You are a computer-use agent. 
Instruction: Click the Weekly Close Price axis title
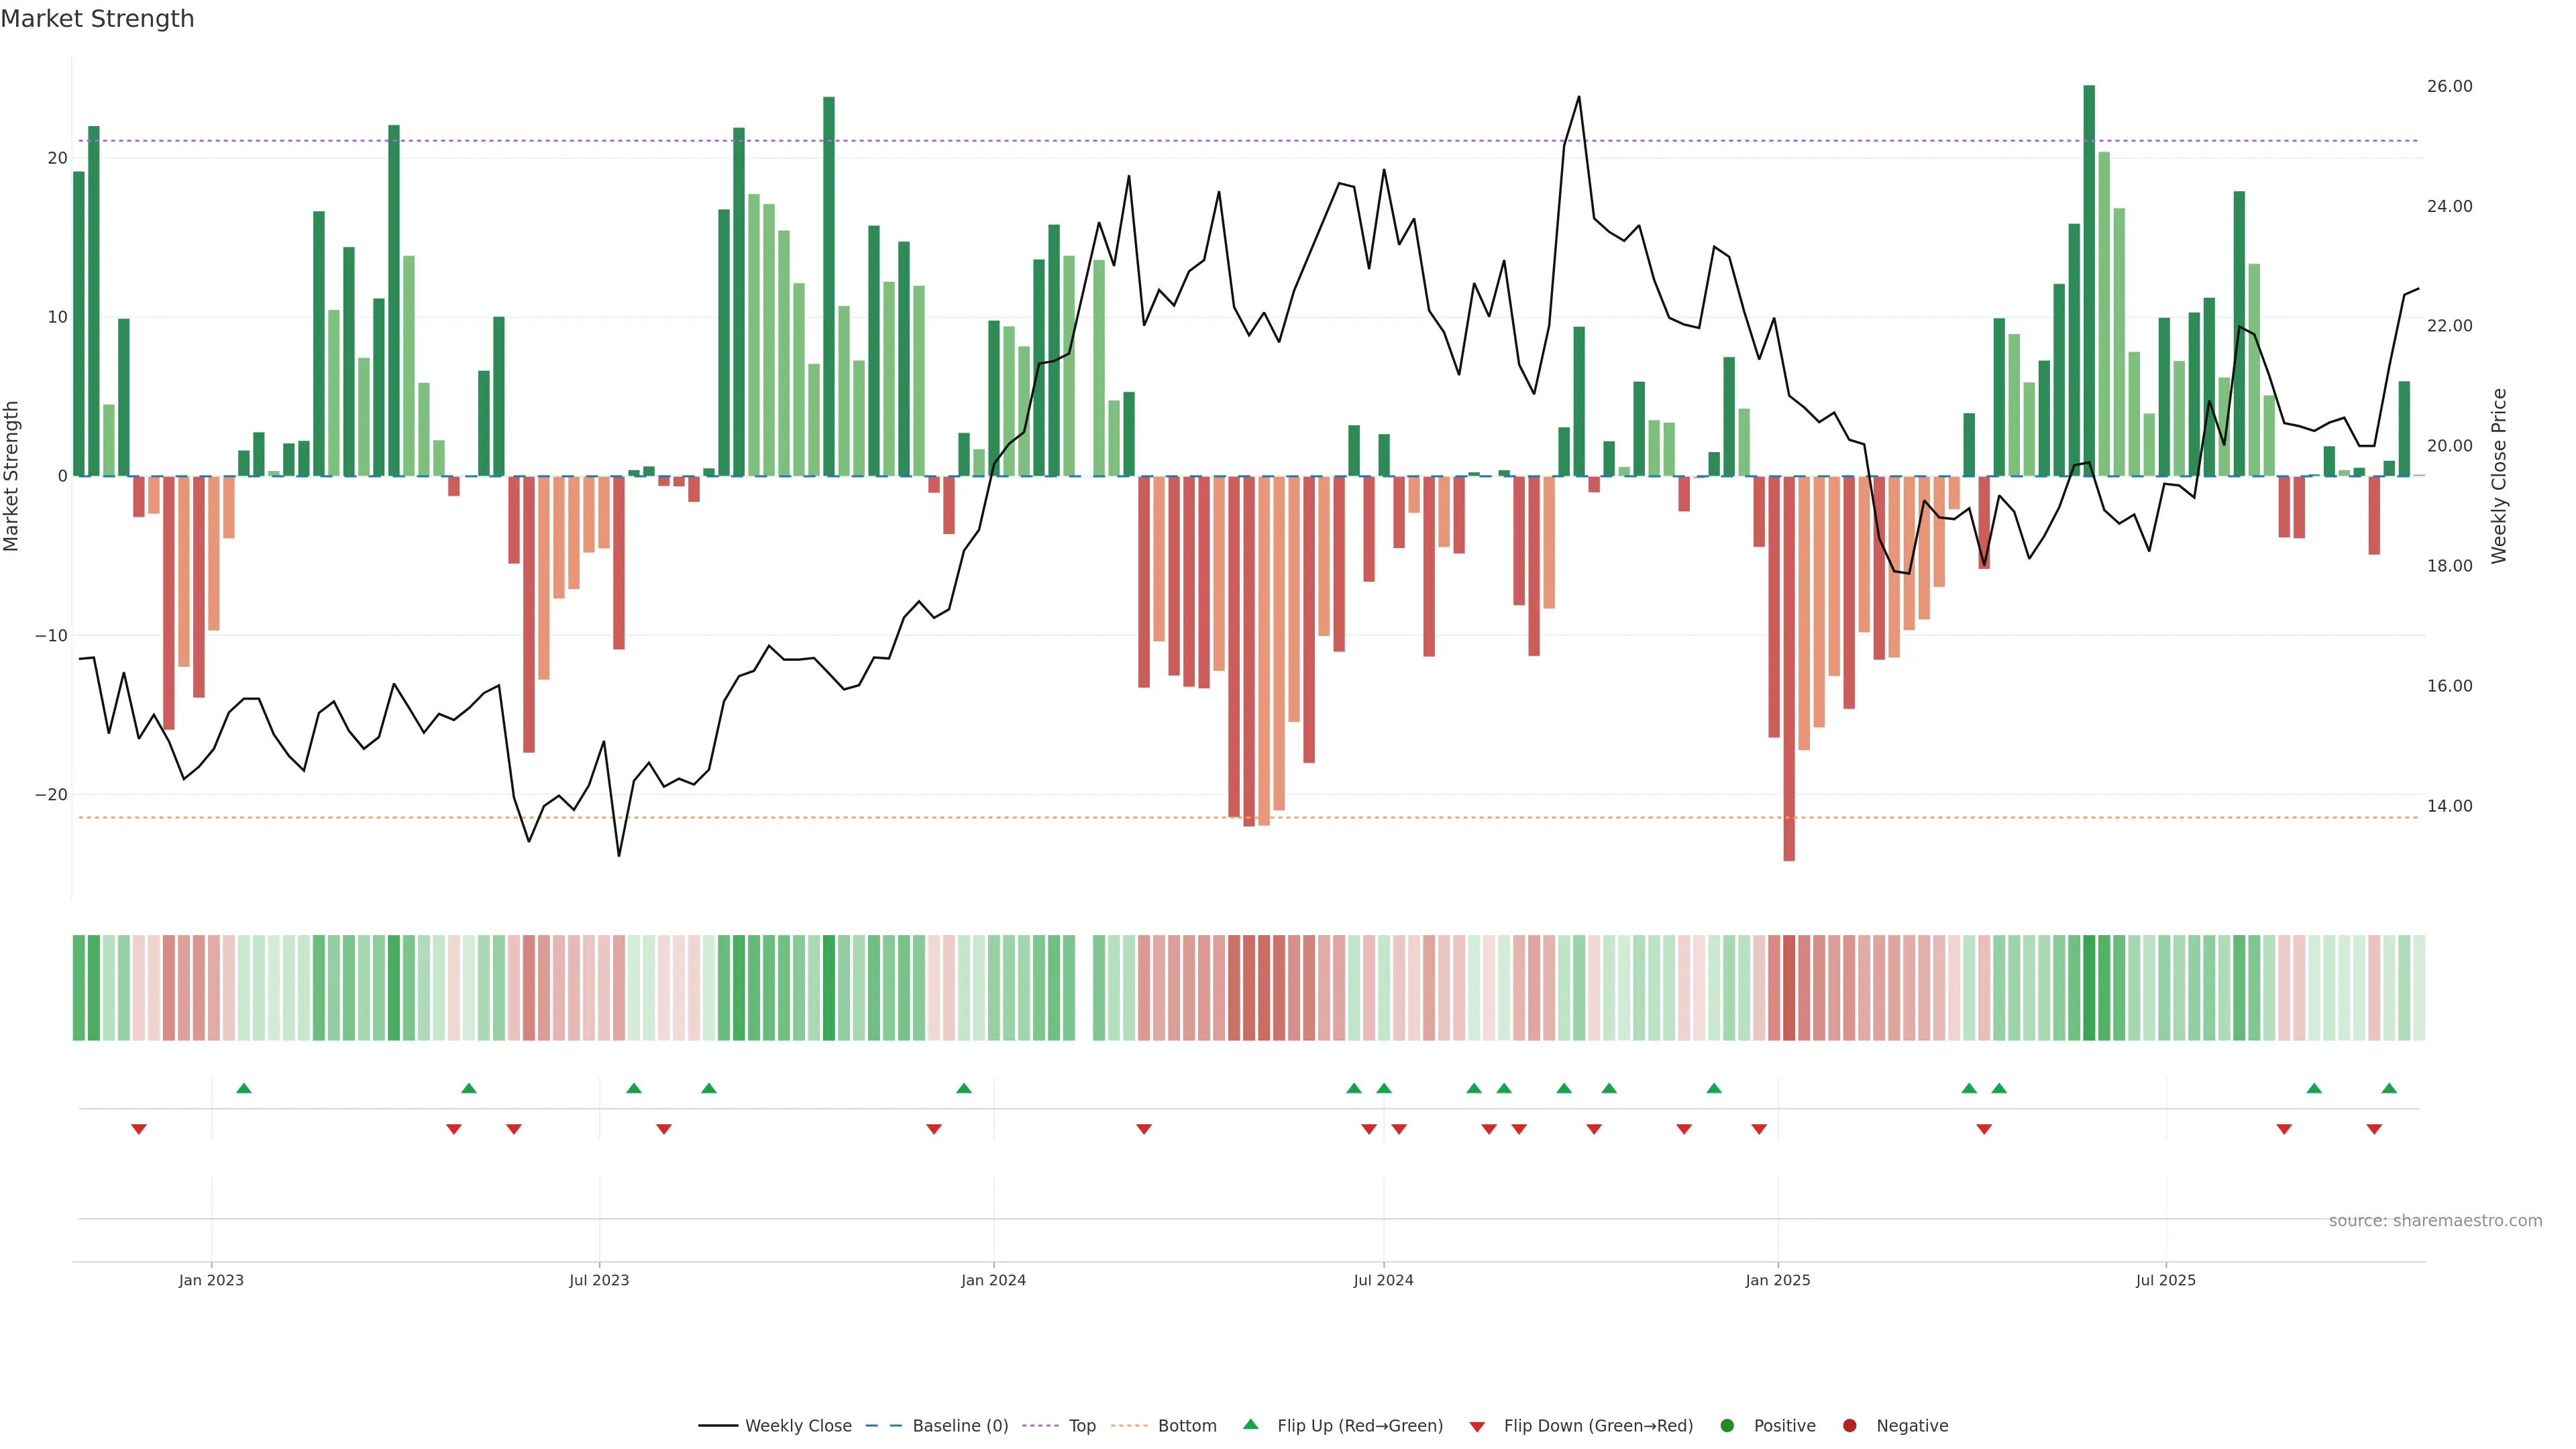[2499, 476]
